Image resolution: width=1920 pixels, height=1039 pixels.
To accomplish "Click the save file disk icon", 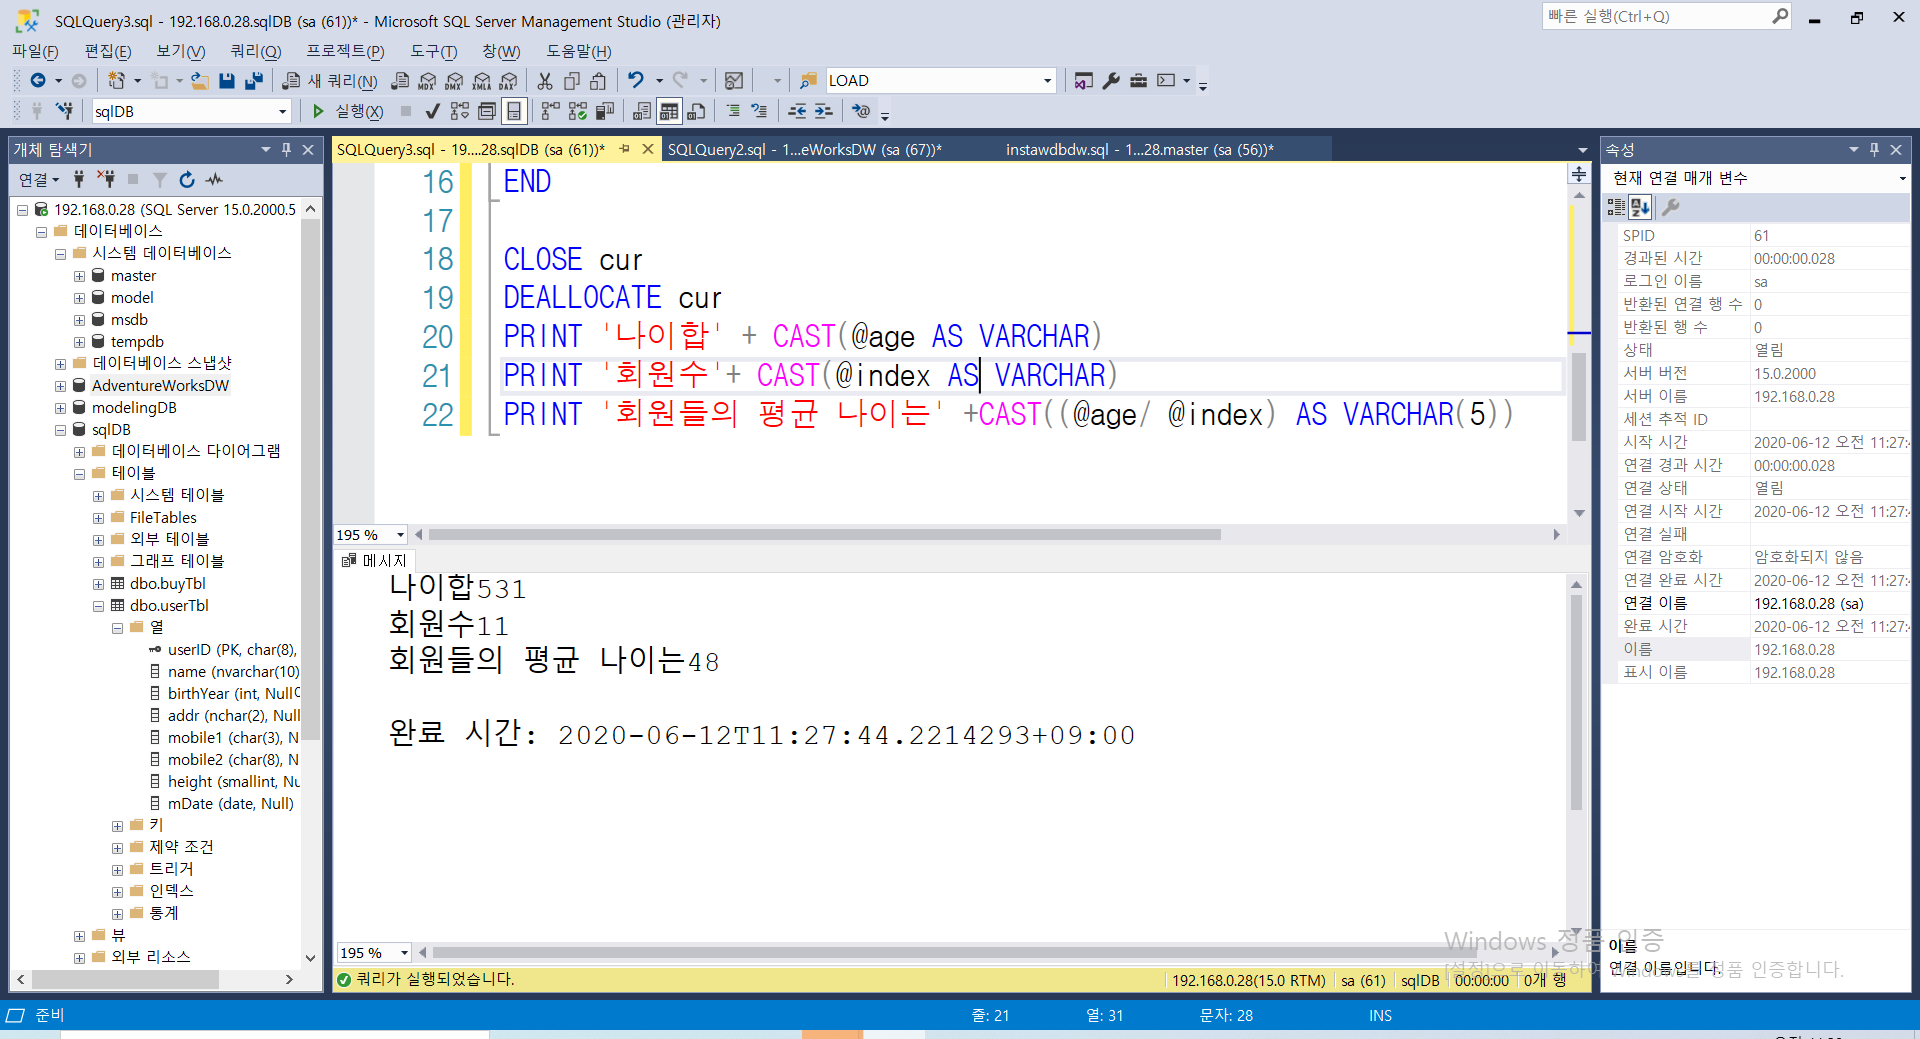I will [x=227, y=81].
